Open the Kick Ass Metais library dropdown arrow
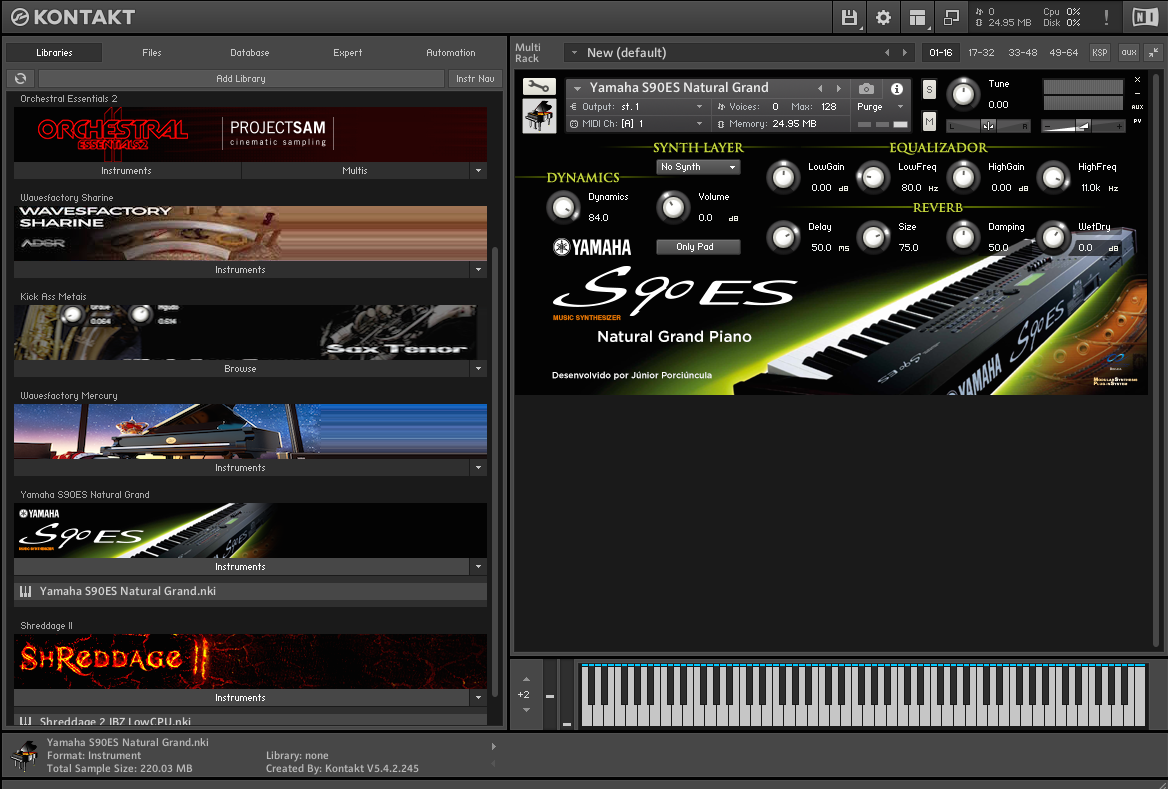Viewport: 1168px width, 789px height. pos(478,369)
